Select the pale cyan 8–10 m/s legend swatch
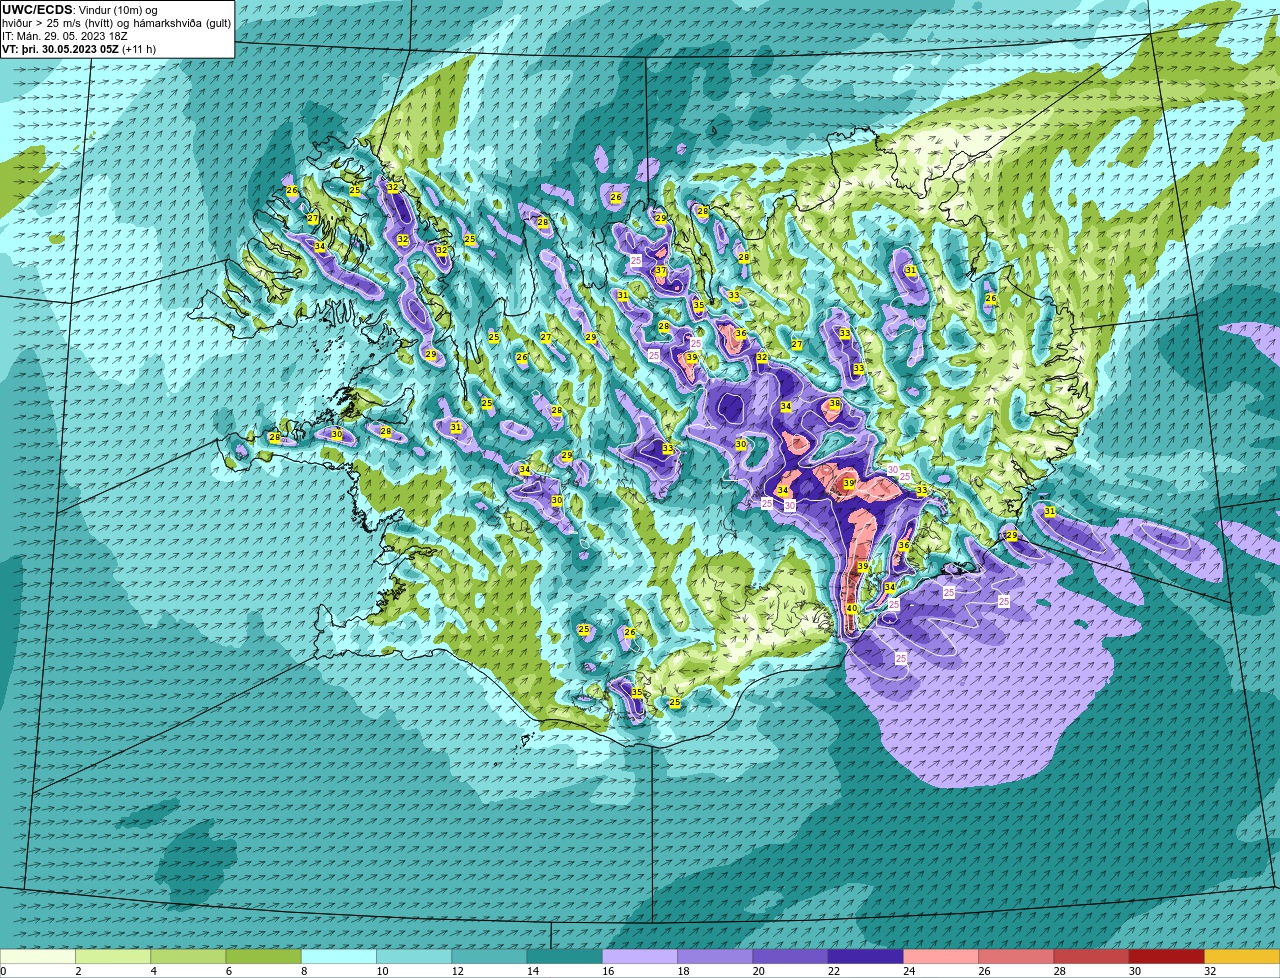Screen dimensions: 1280x978 339,956
